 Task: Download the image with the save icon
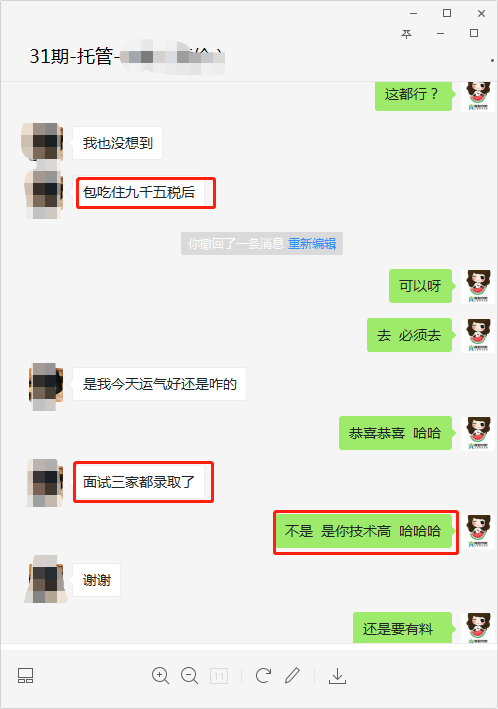[337, 676]
